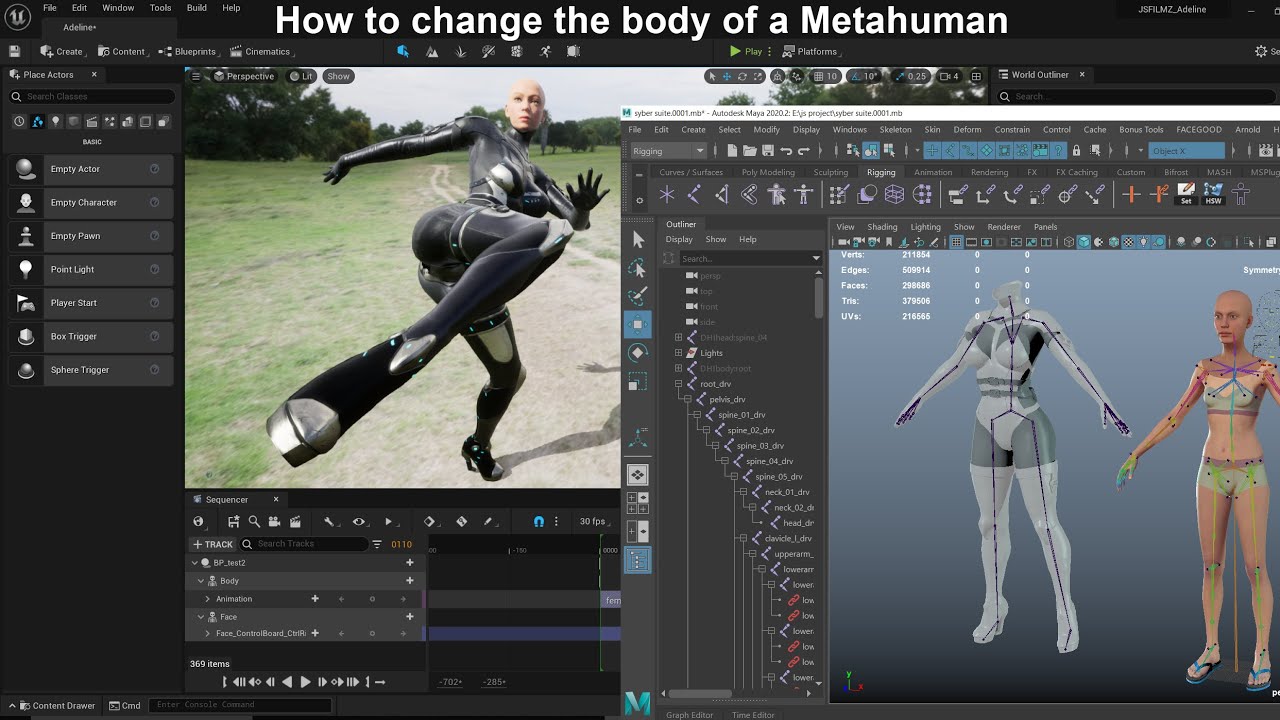1280x720 pixels.
Task: Collapse the BP_test2 track
Action: [195, 563]
